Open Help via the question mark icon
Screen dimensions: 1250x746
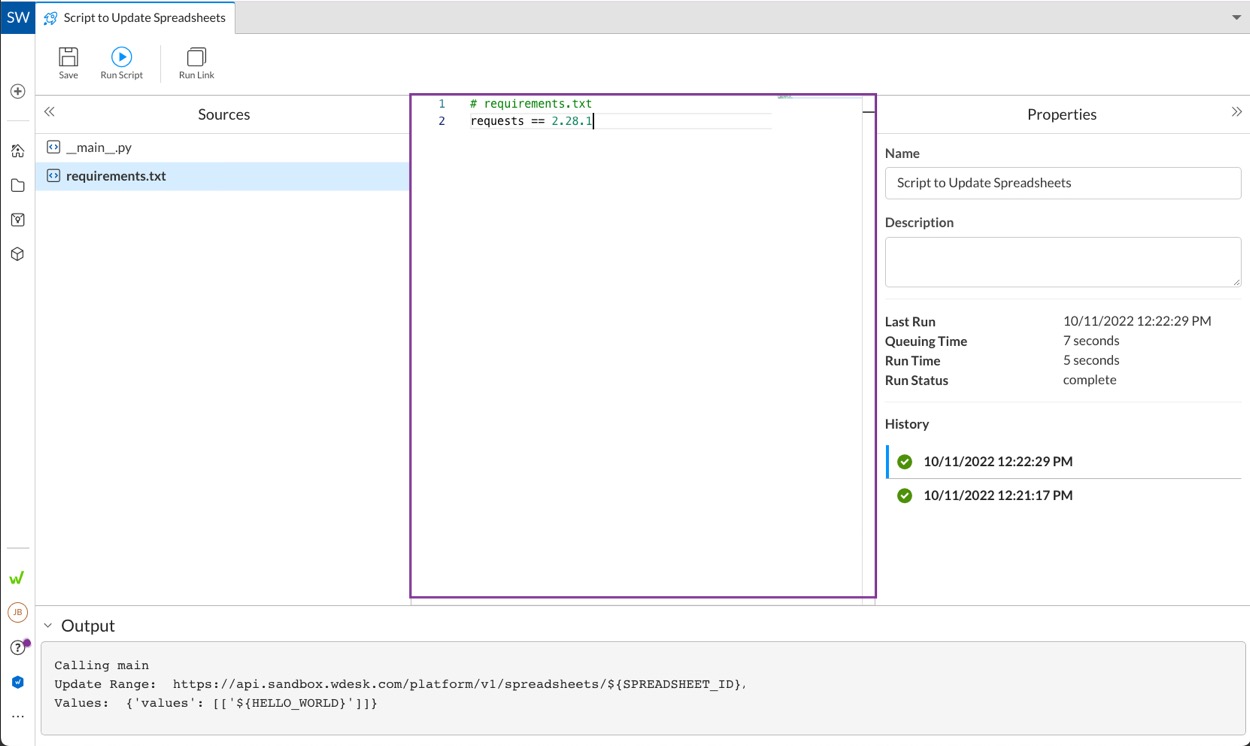pyautogui.click(x=17, y=647)
